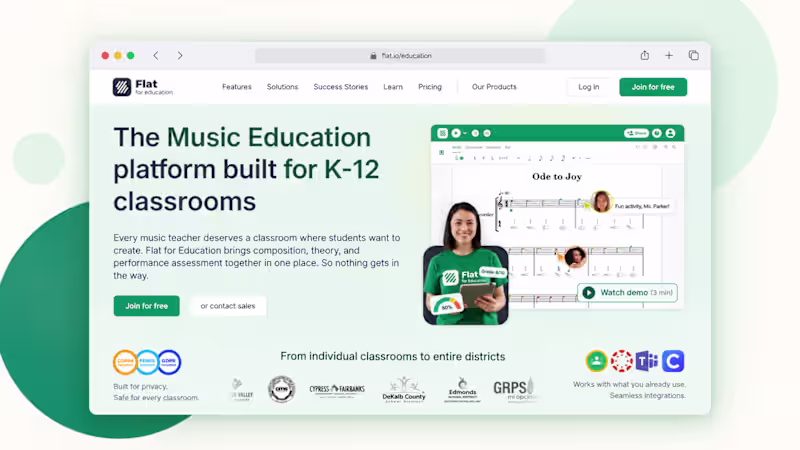Viewport: 800px width, 450px height.
Task: Click the Ode to Joy score title
Action: click(x=557, y=177)
